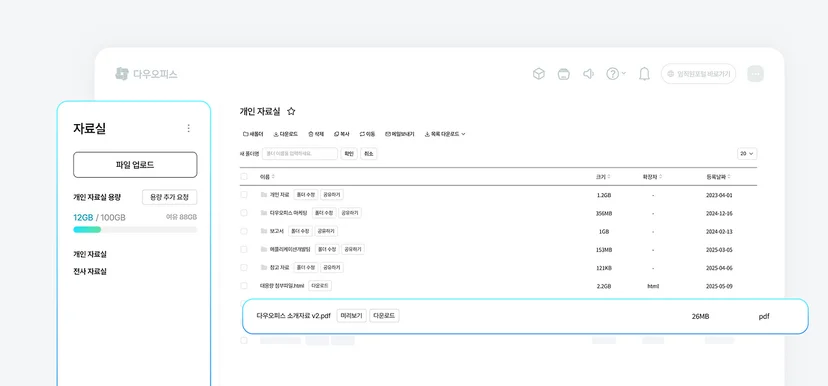Image resolution: width=828 pixels, height=386 pixels.
Task: Open the file 다우오피스 소개자료 v2.pdf
Action: (293, 316)
